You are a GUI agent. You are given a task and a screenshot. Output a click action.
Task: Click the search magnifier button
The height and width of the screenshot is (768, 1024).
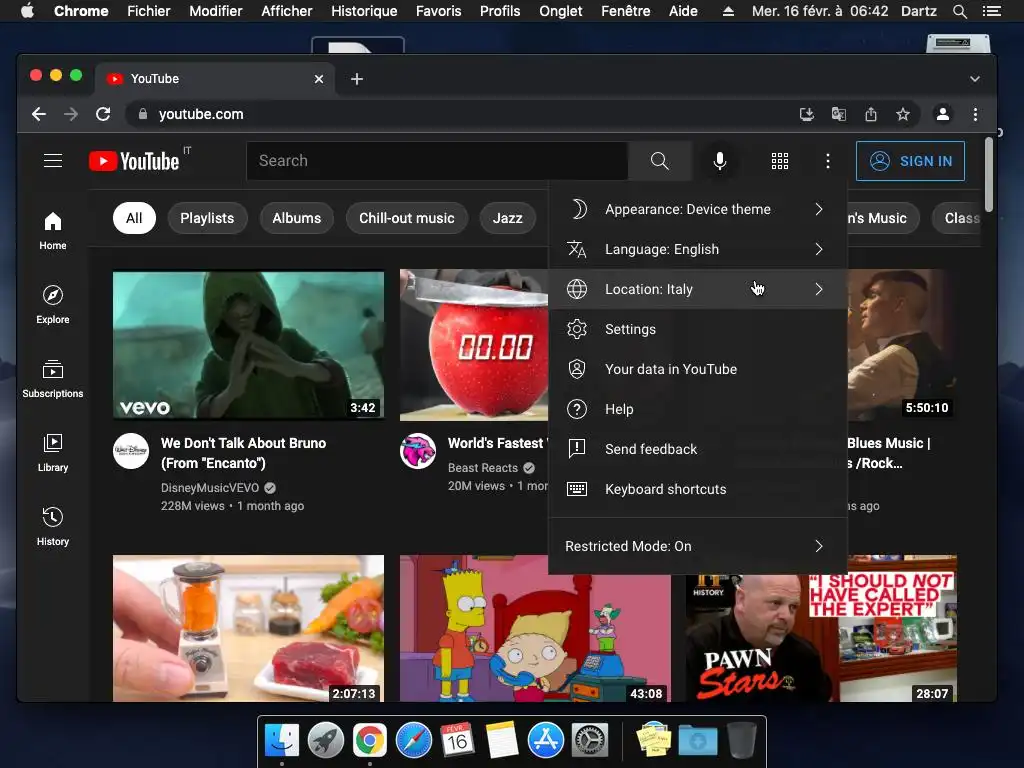tap(660, 161)
